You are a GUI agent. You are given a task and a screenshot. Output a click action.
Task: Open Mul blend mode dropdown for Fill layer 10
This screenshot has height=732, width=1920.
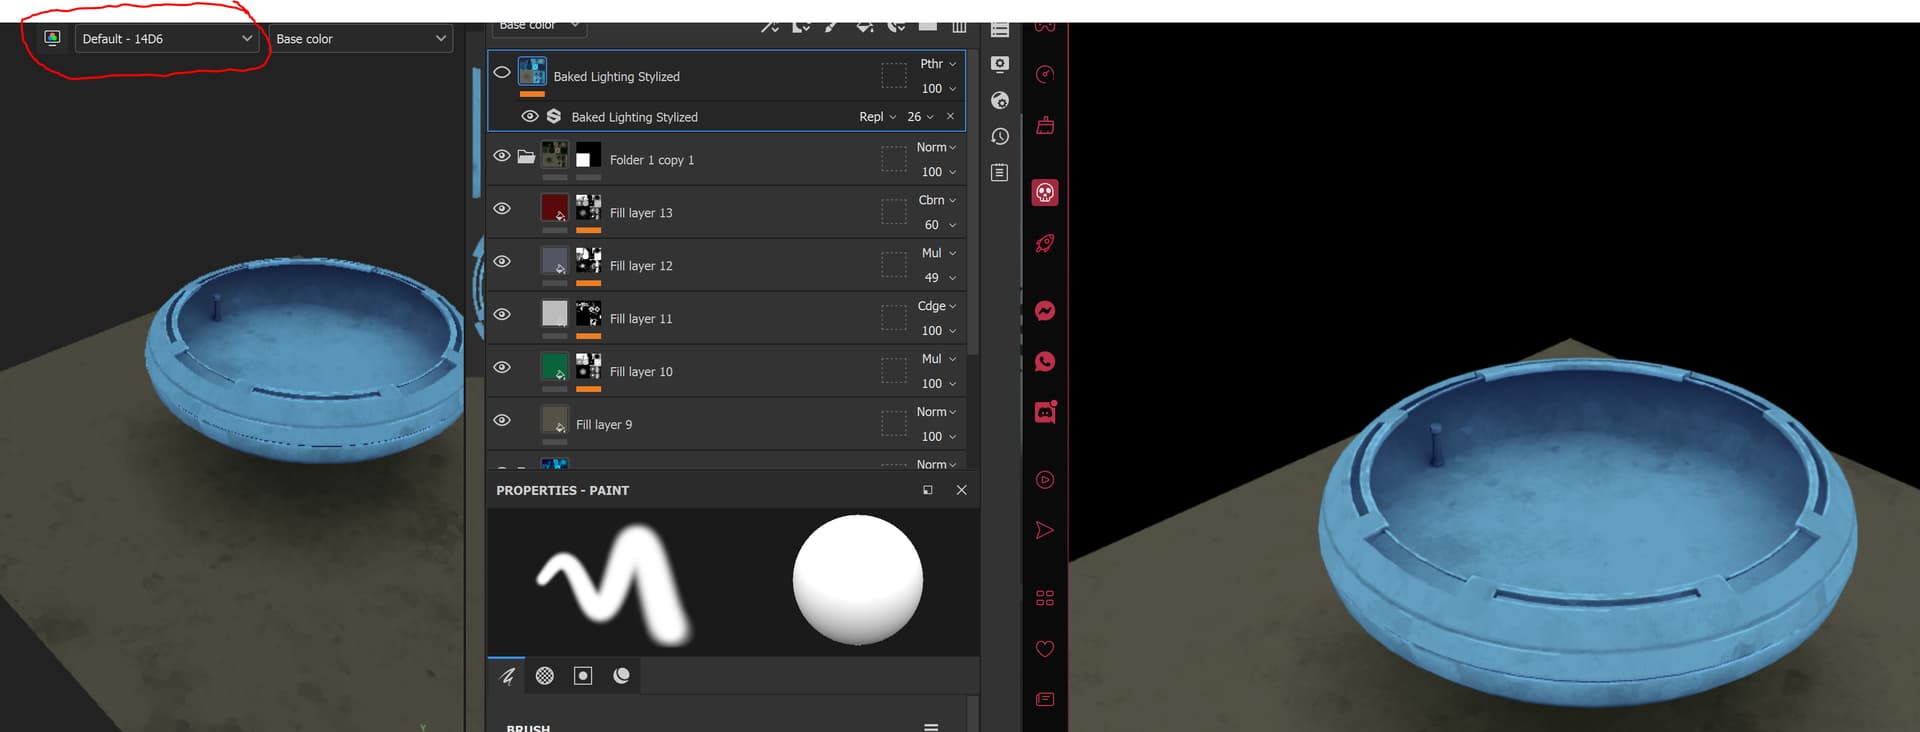tap(938, 359)
